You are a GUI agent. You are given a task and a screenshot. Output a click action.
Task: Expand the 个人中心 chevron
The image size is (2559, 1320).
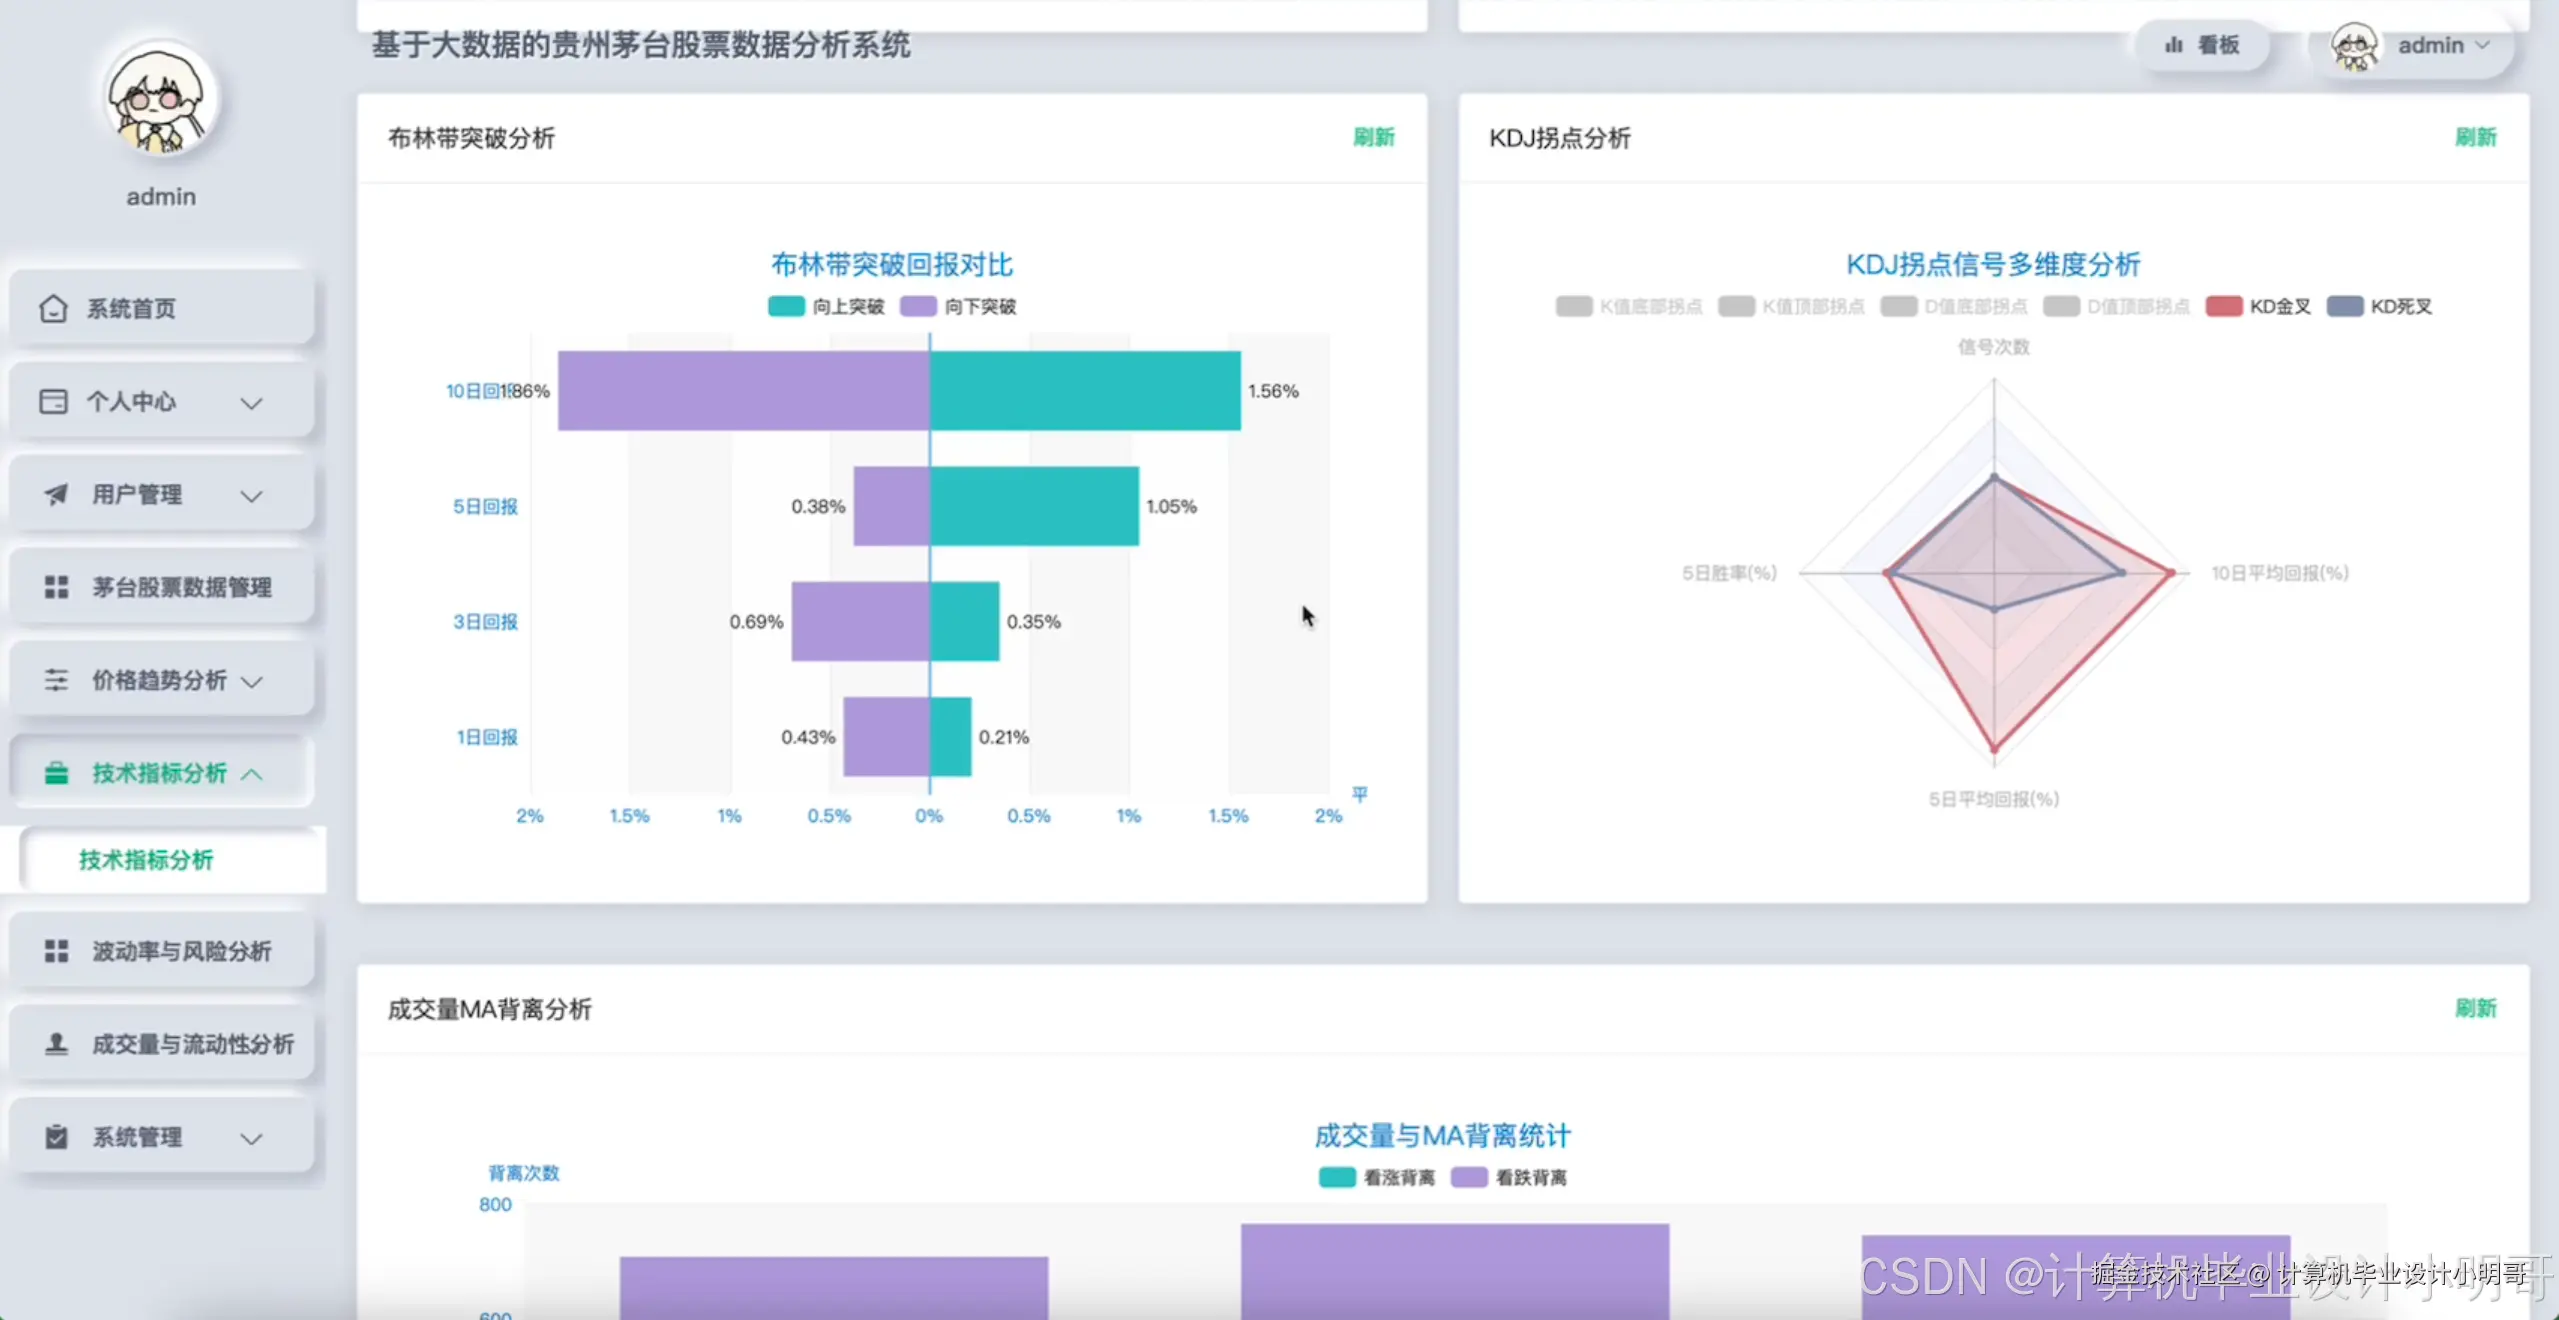[252, 403]
